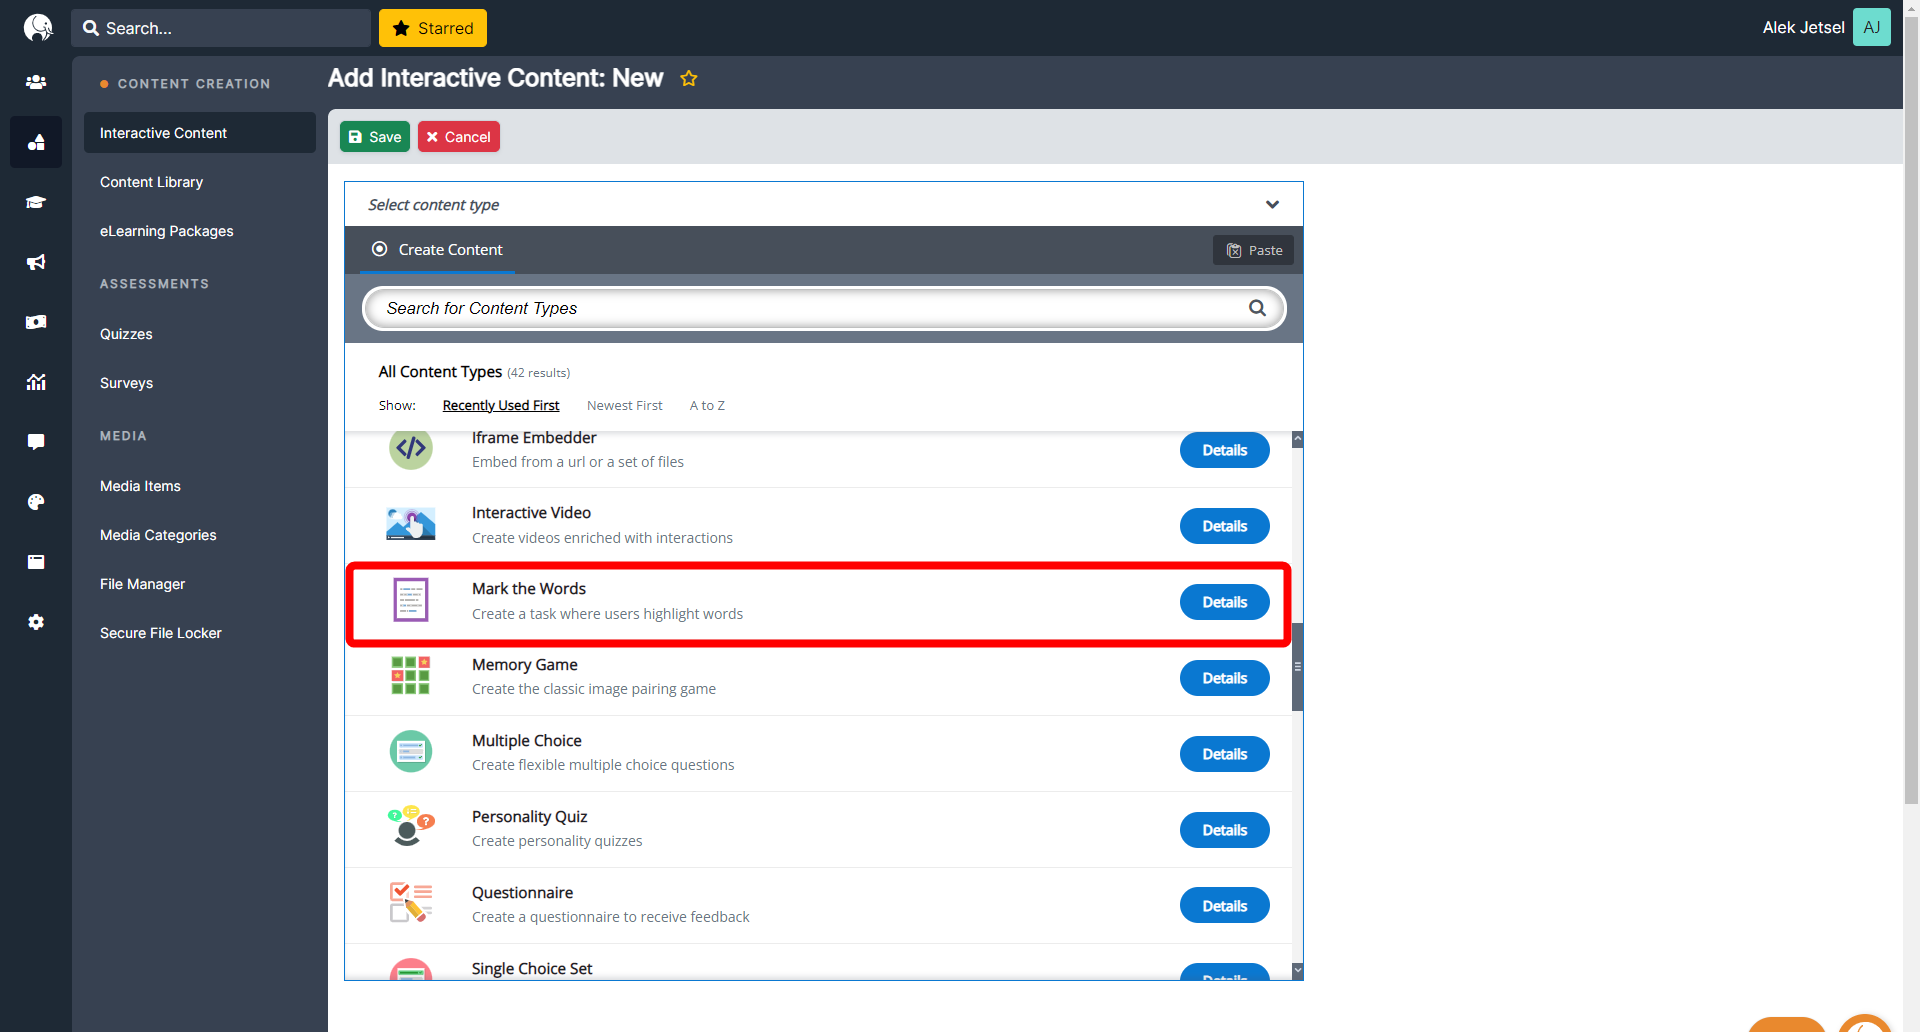This screenshot has height=1032, width=1920.
Task: Click the Personality Quiz icon
Action: tap(411, 827)
